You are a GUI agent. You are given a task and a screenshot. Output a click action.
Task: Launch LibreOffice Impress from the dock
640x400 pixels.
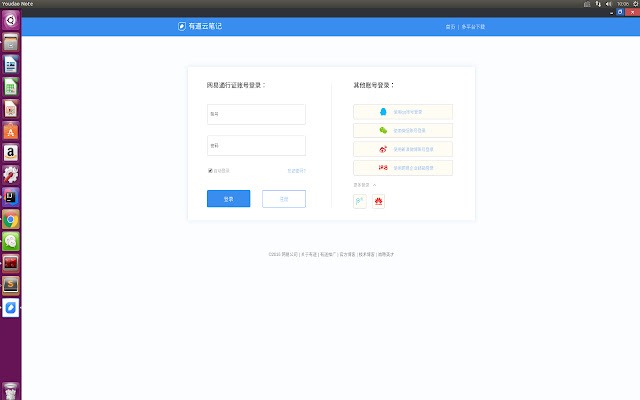[x=11, y=109]
